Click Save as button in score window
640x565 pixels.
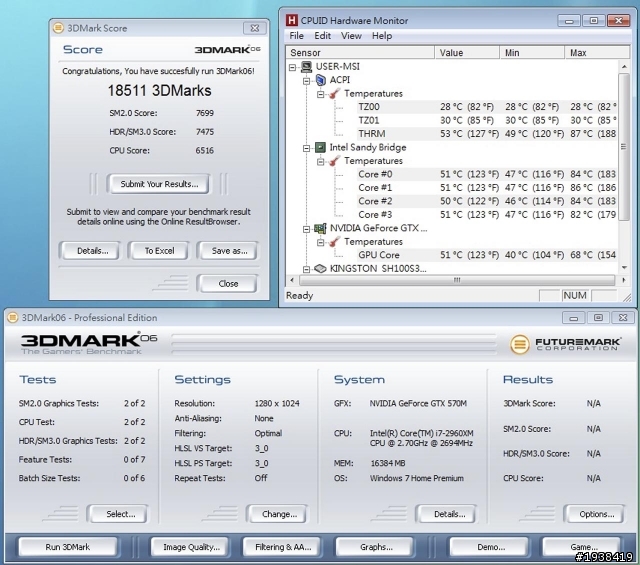pyautogui.click(x=227, y=251)
